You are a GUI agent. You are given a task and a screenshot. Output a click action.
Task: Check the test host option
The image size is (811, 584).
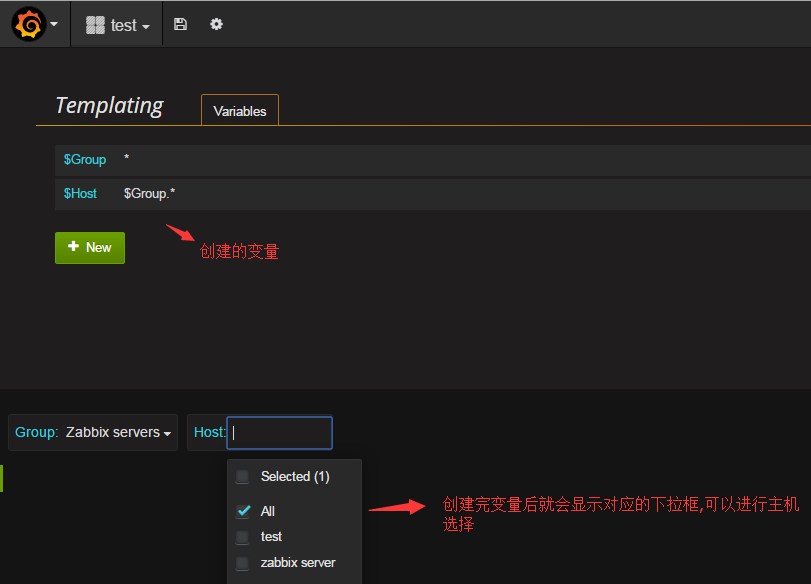tap(242, 537)
